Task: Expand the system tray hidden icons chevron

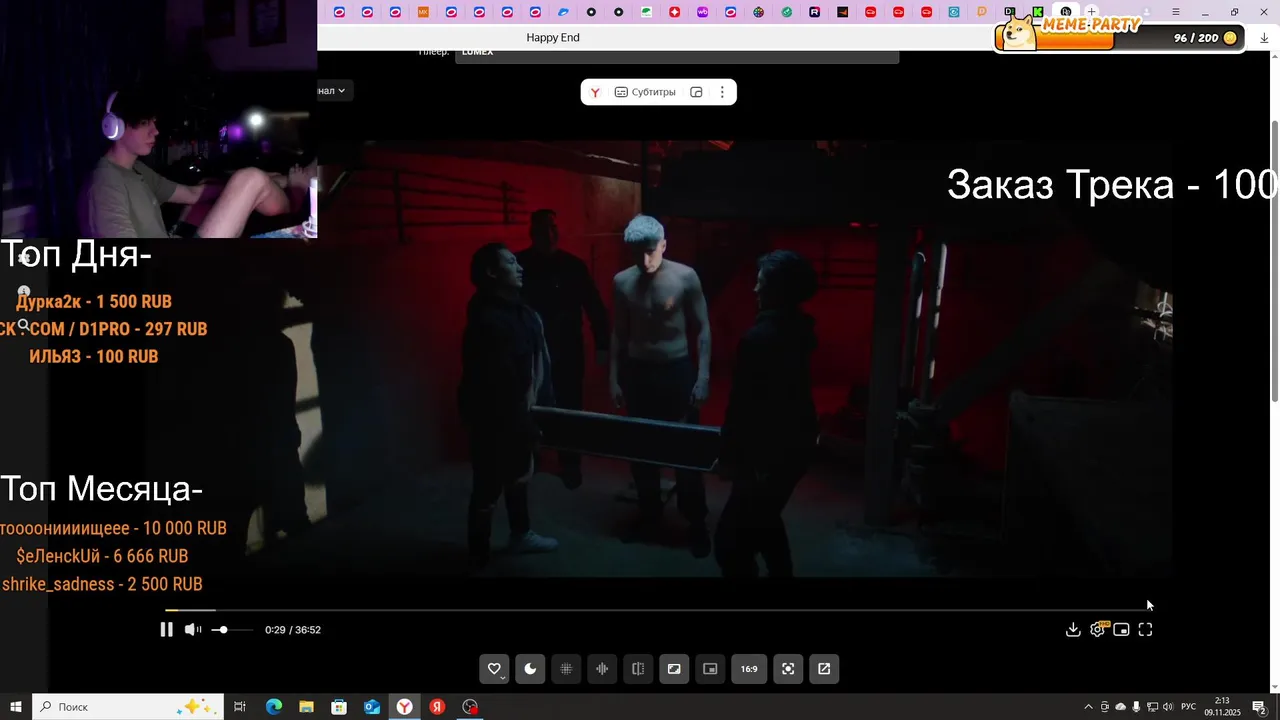Action: point(1089,707)
